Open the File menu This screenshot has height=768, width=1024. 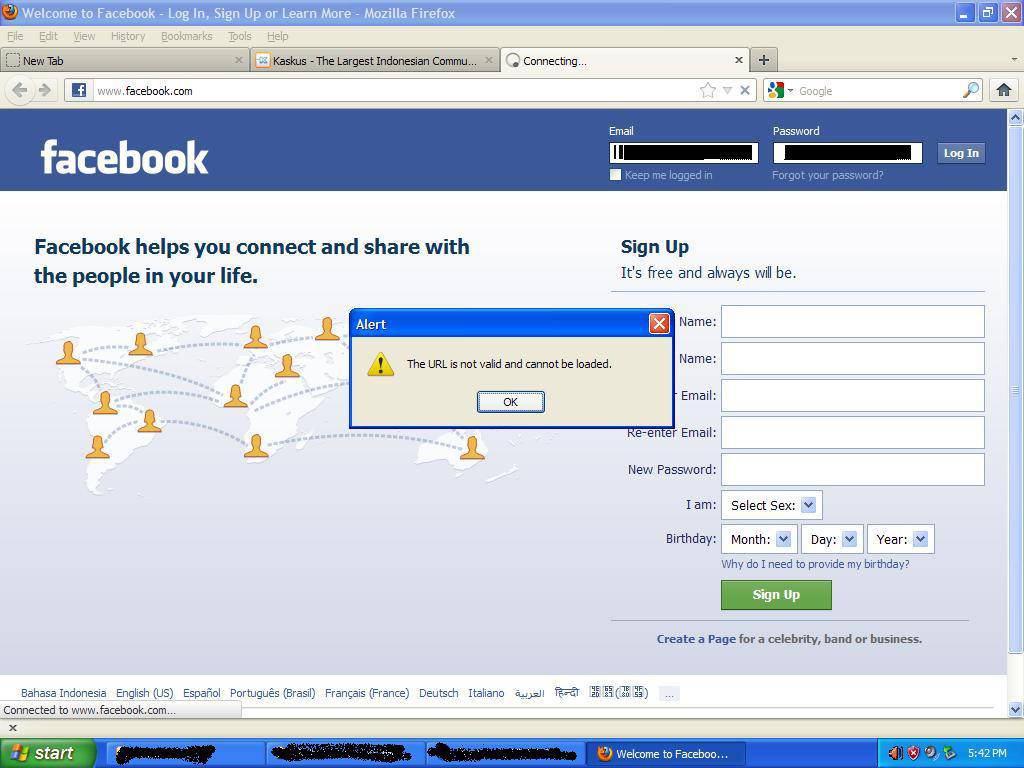[14, 37]
